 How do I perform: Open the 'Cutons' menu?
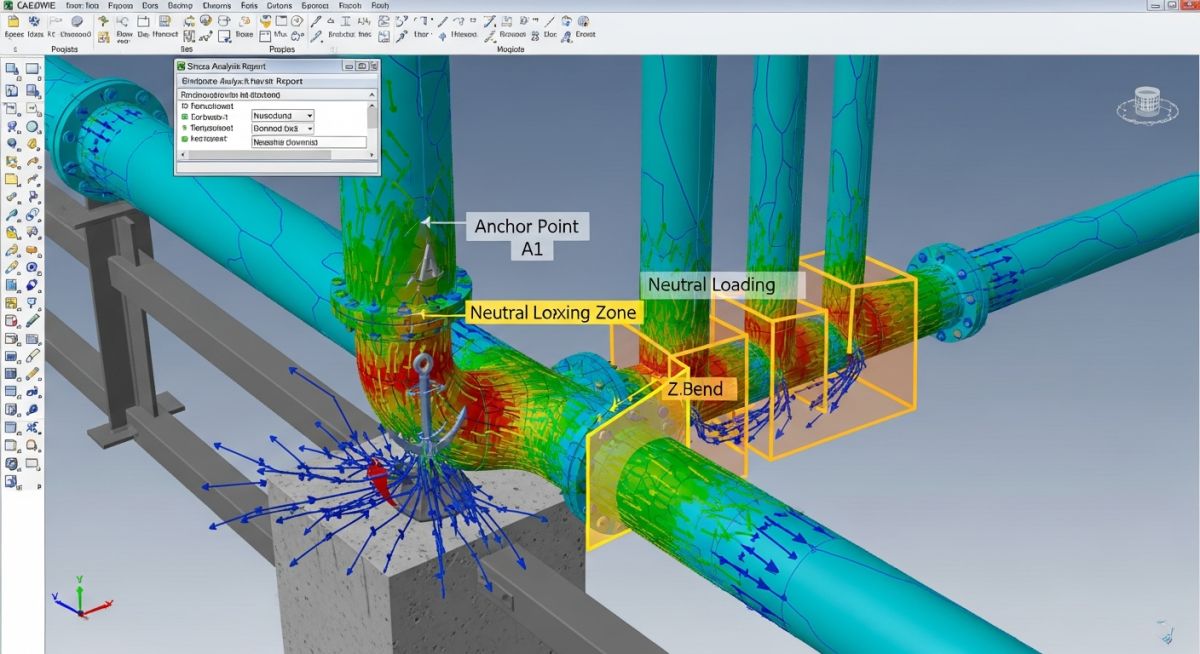point(279,6)
